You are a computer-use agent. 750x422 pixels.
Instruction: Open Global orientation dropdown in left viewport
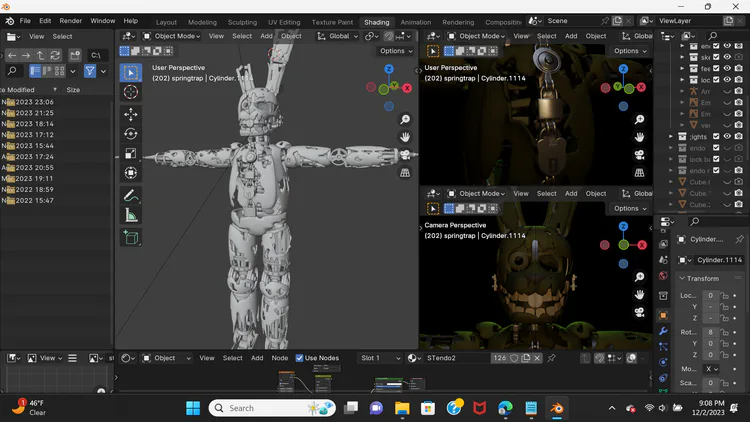pos(337,36)
